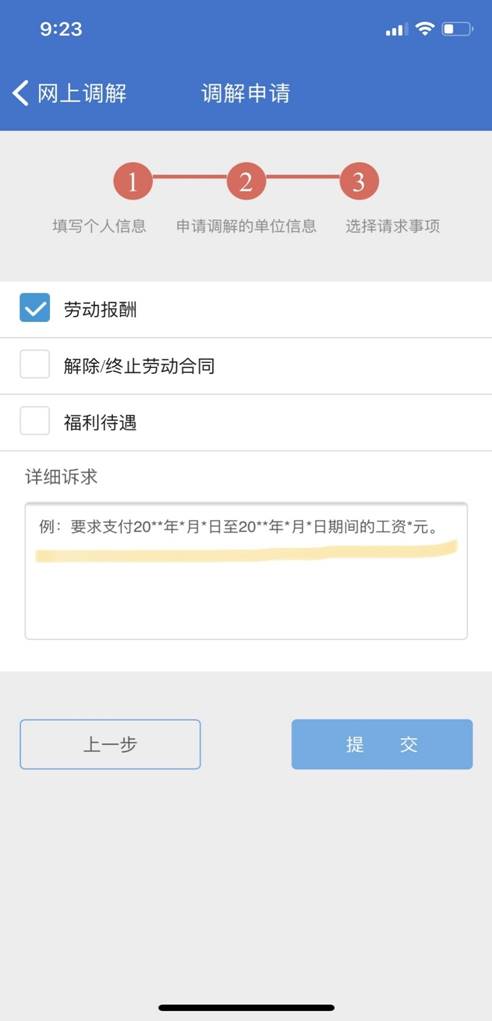Select 选择请求事项 step label

coord(392,226)
